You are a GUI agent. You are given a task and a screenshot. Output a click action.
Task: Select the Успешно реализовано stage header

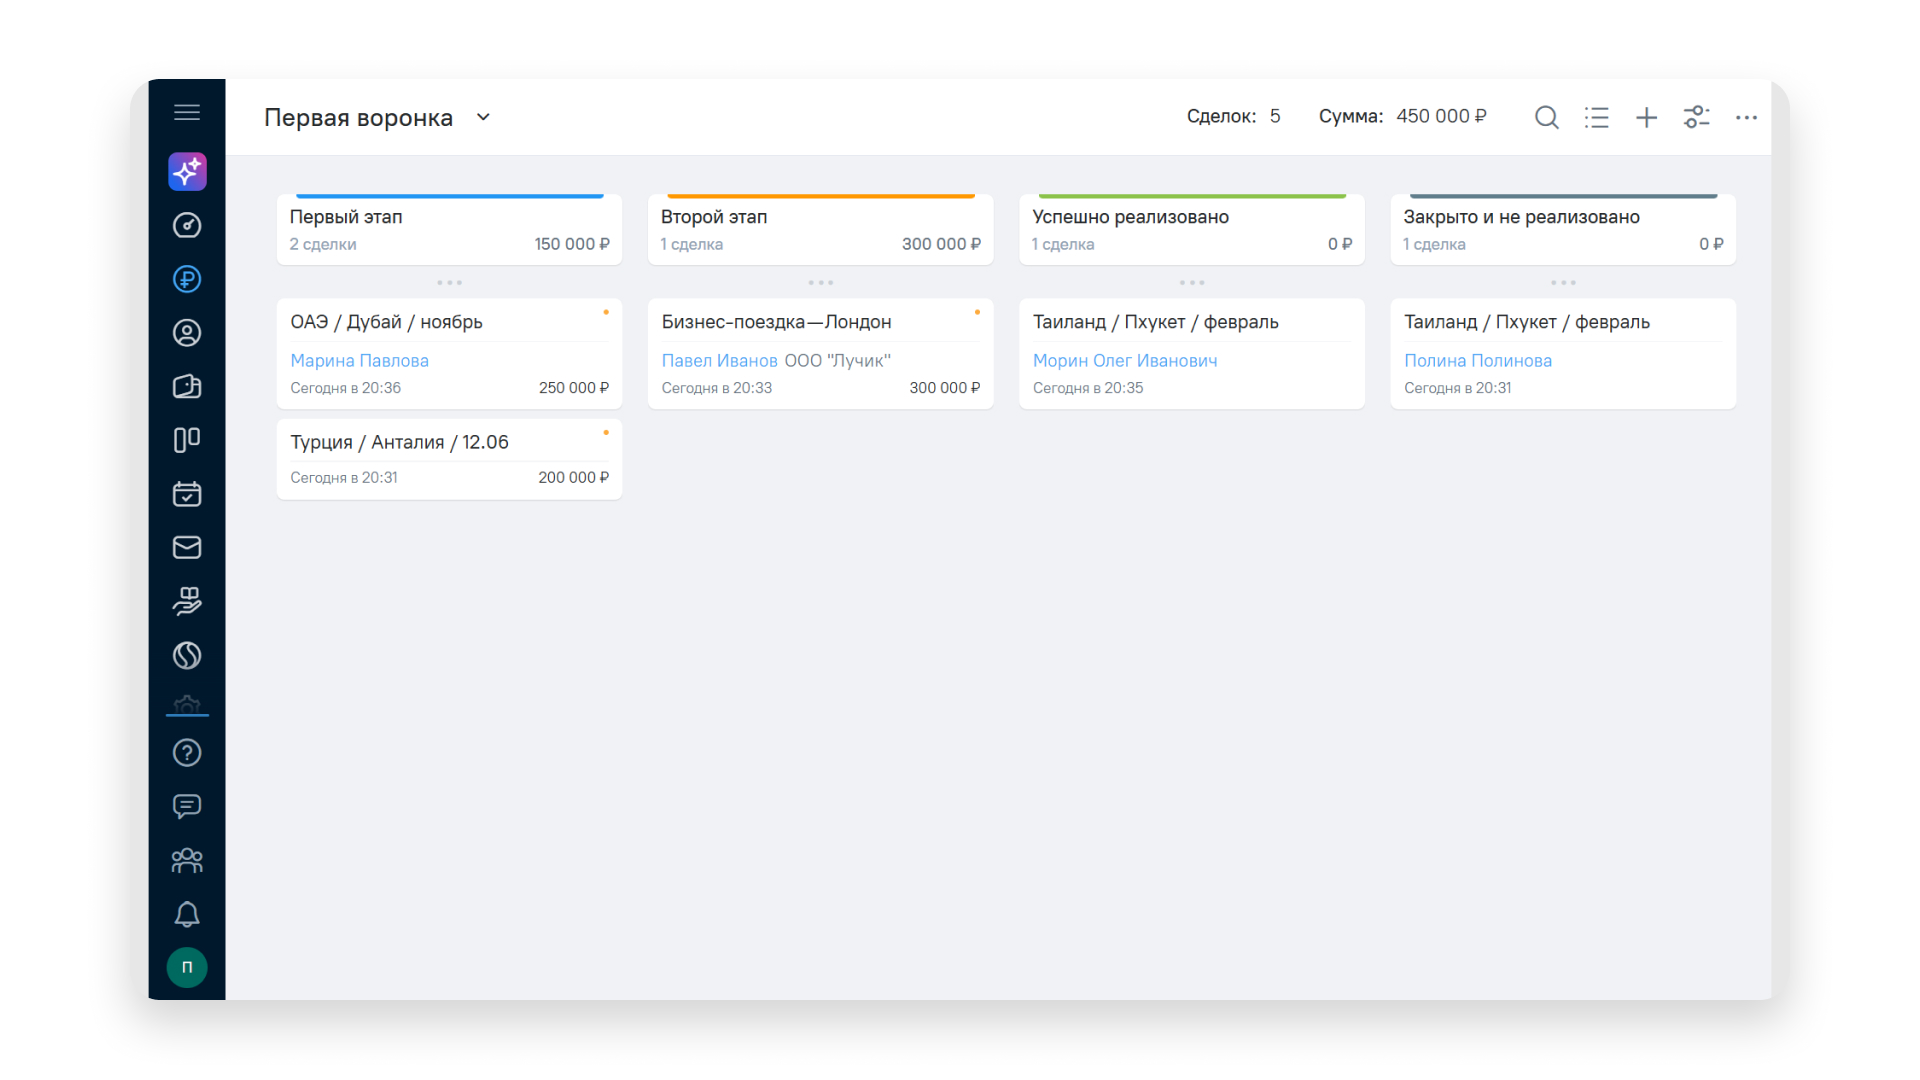pos(1130,217)
